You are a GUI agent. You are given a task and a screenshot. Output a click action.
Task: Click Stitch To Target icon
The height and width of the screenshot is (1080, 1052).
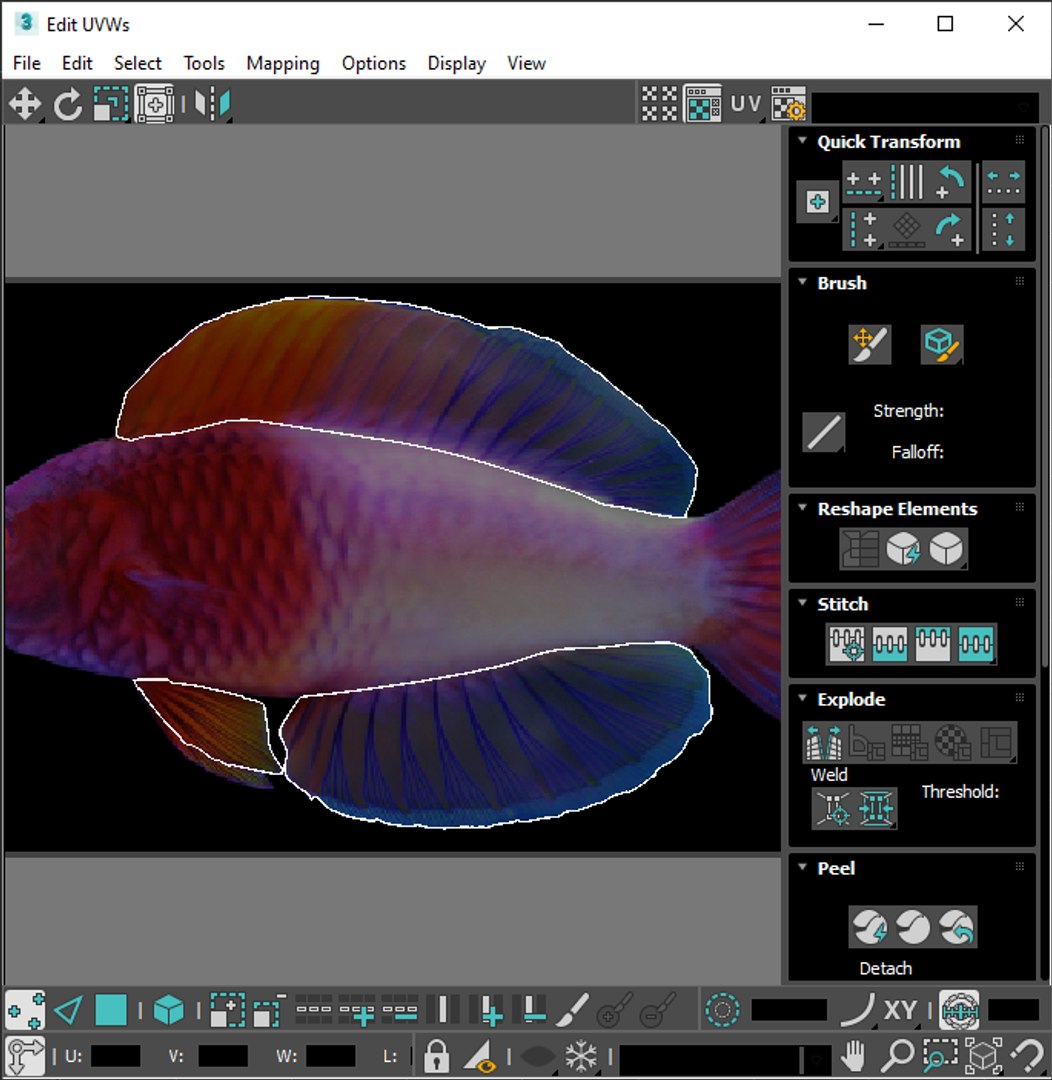847,644
